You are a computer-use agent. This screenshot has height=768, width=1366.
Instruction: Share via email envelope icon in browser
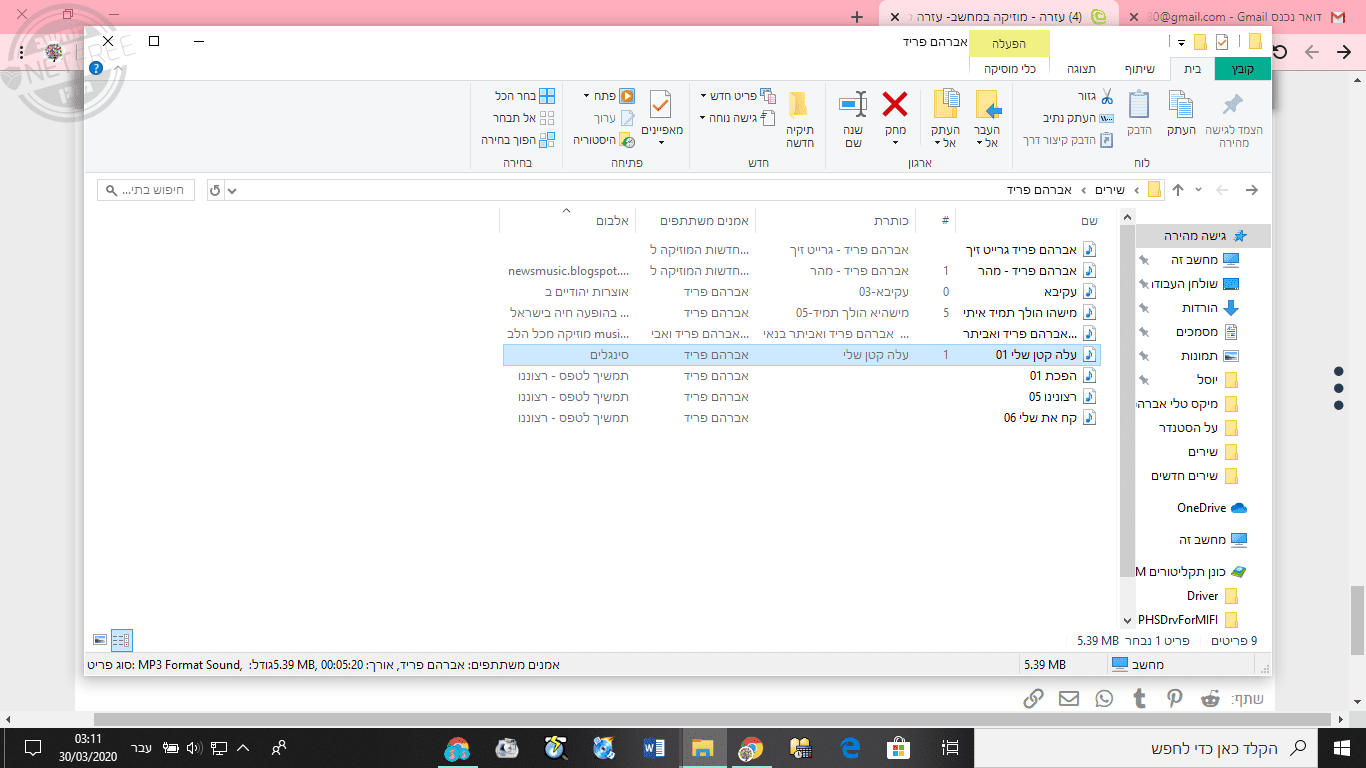(1069, 699)
